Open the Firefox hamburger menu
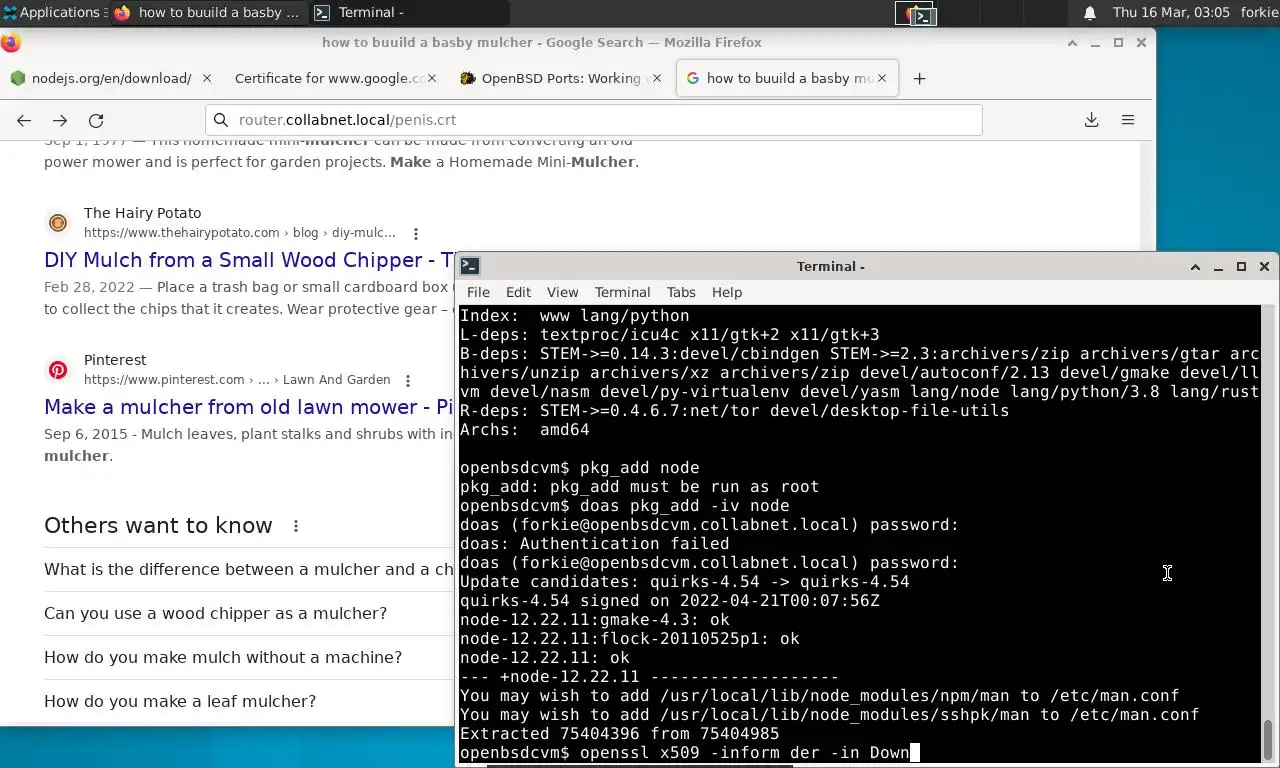The height and width of the screenshot is (768, 1280). (x=1128, y=120)
